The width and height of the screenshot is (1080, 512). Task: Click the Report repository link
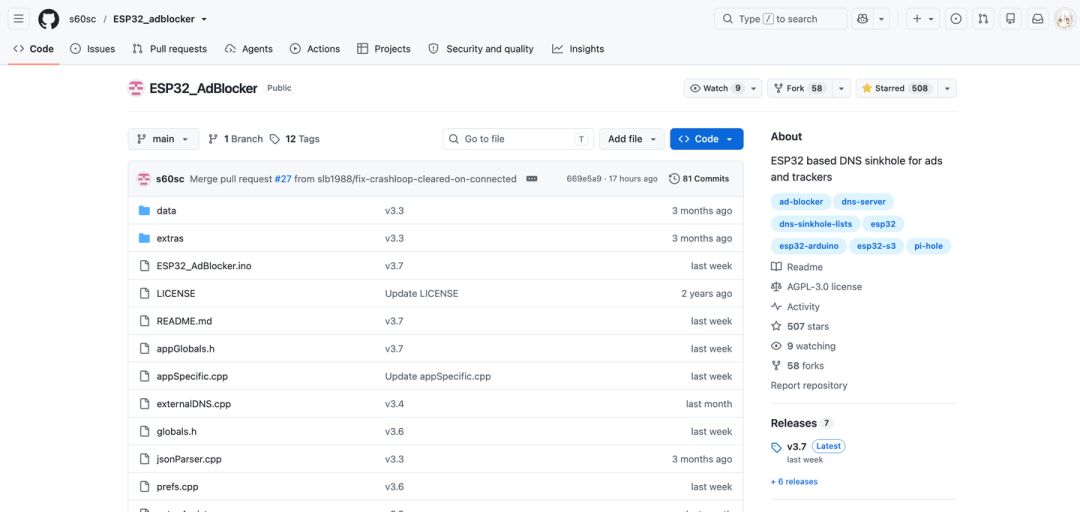pos(809,385)
